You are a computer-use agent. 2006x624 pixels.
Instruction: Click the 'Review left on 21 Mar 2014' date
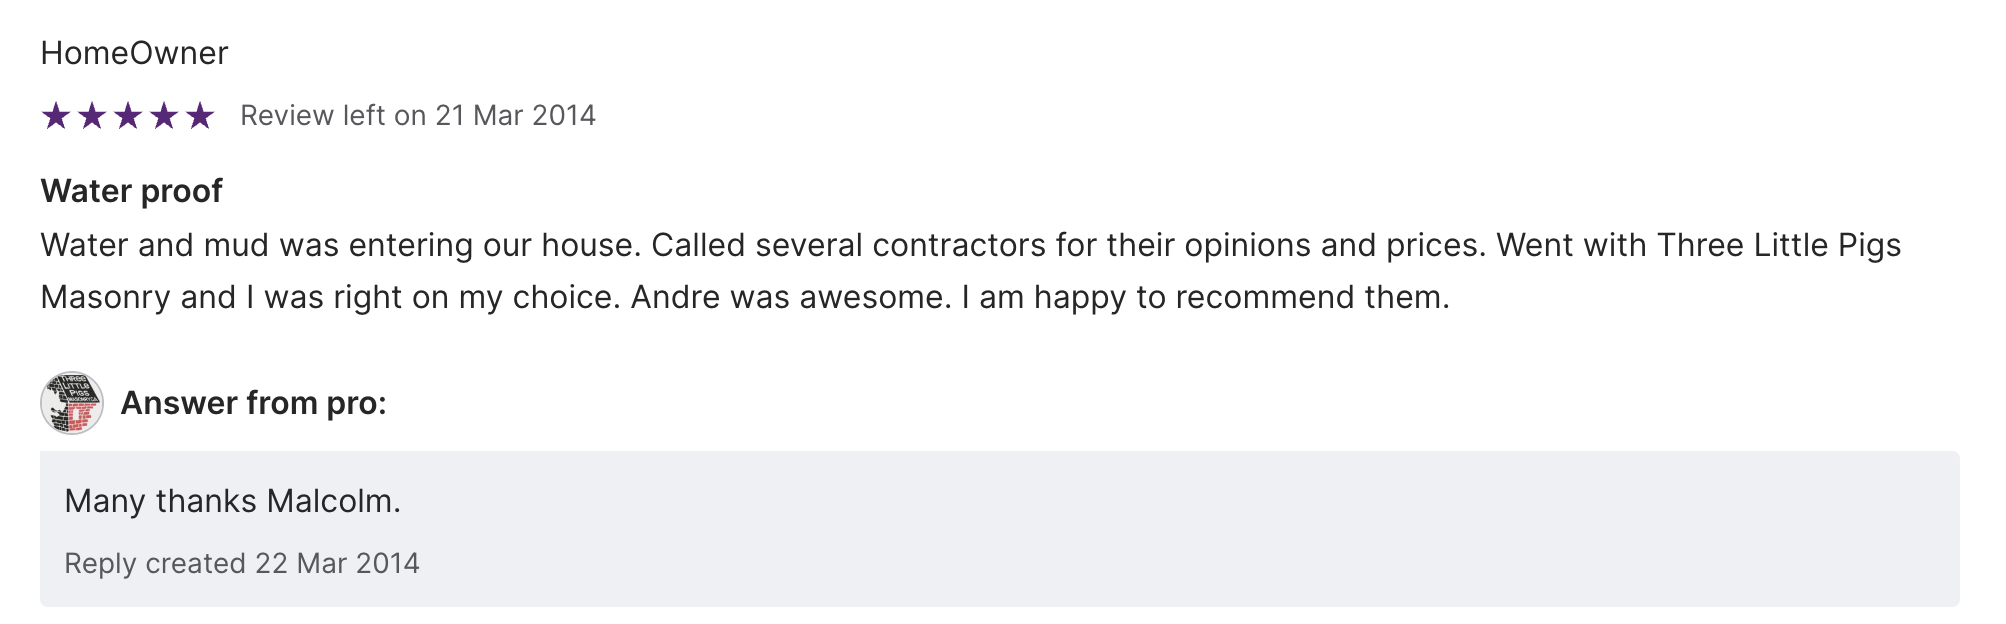417,116
